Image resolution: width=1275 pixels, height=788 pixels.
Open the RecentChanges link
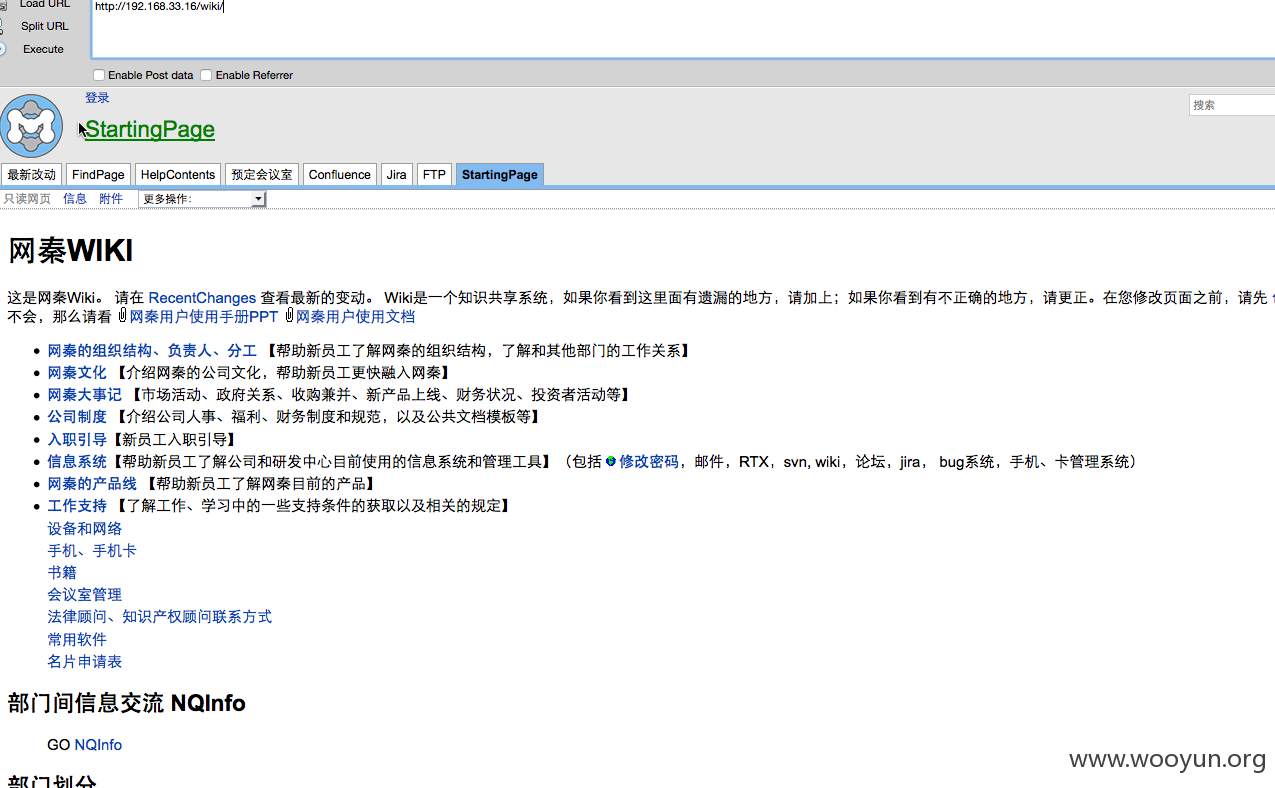[x=202, y=297]
